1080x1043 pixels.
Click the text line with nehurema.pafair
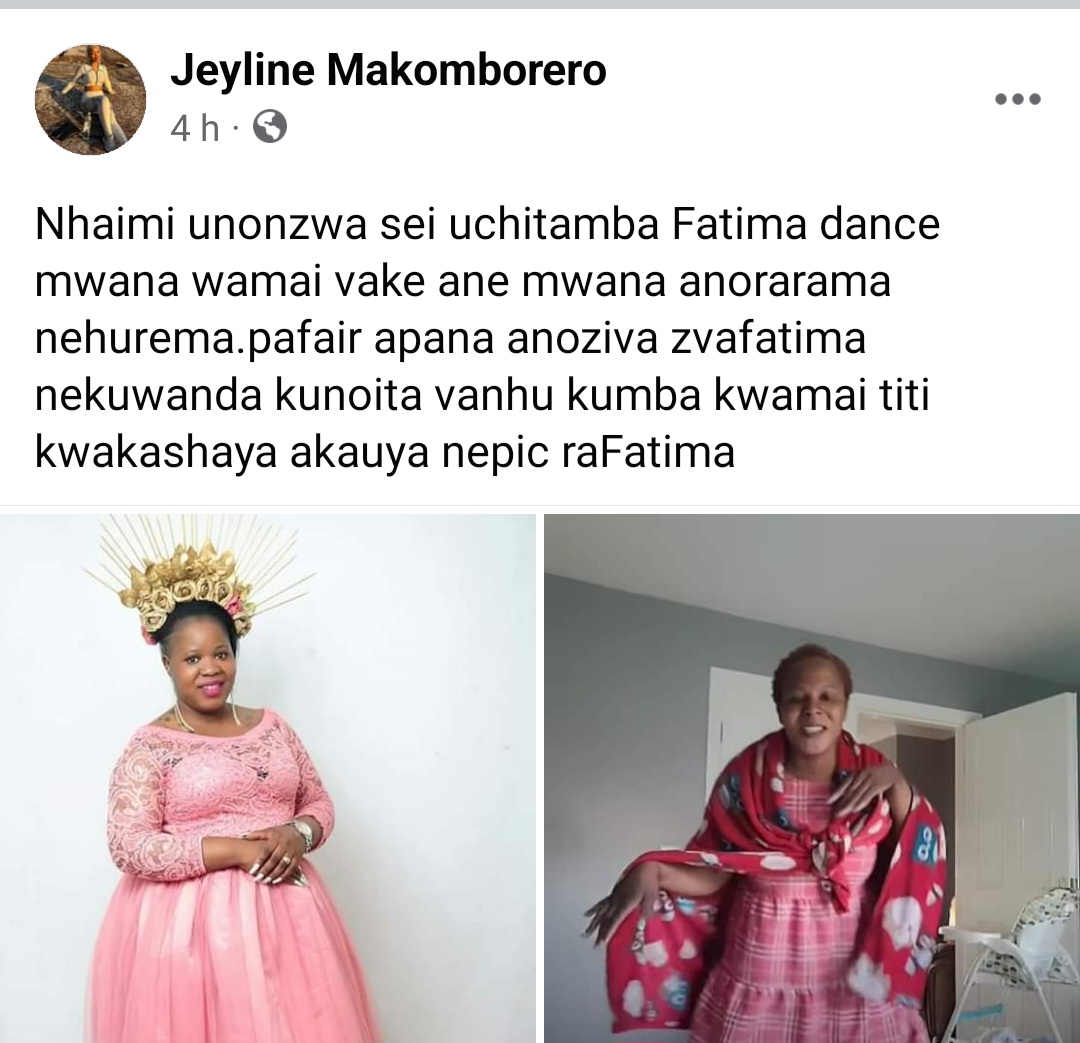pyautogui.click(x=450, y=339)
